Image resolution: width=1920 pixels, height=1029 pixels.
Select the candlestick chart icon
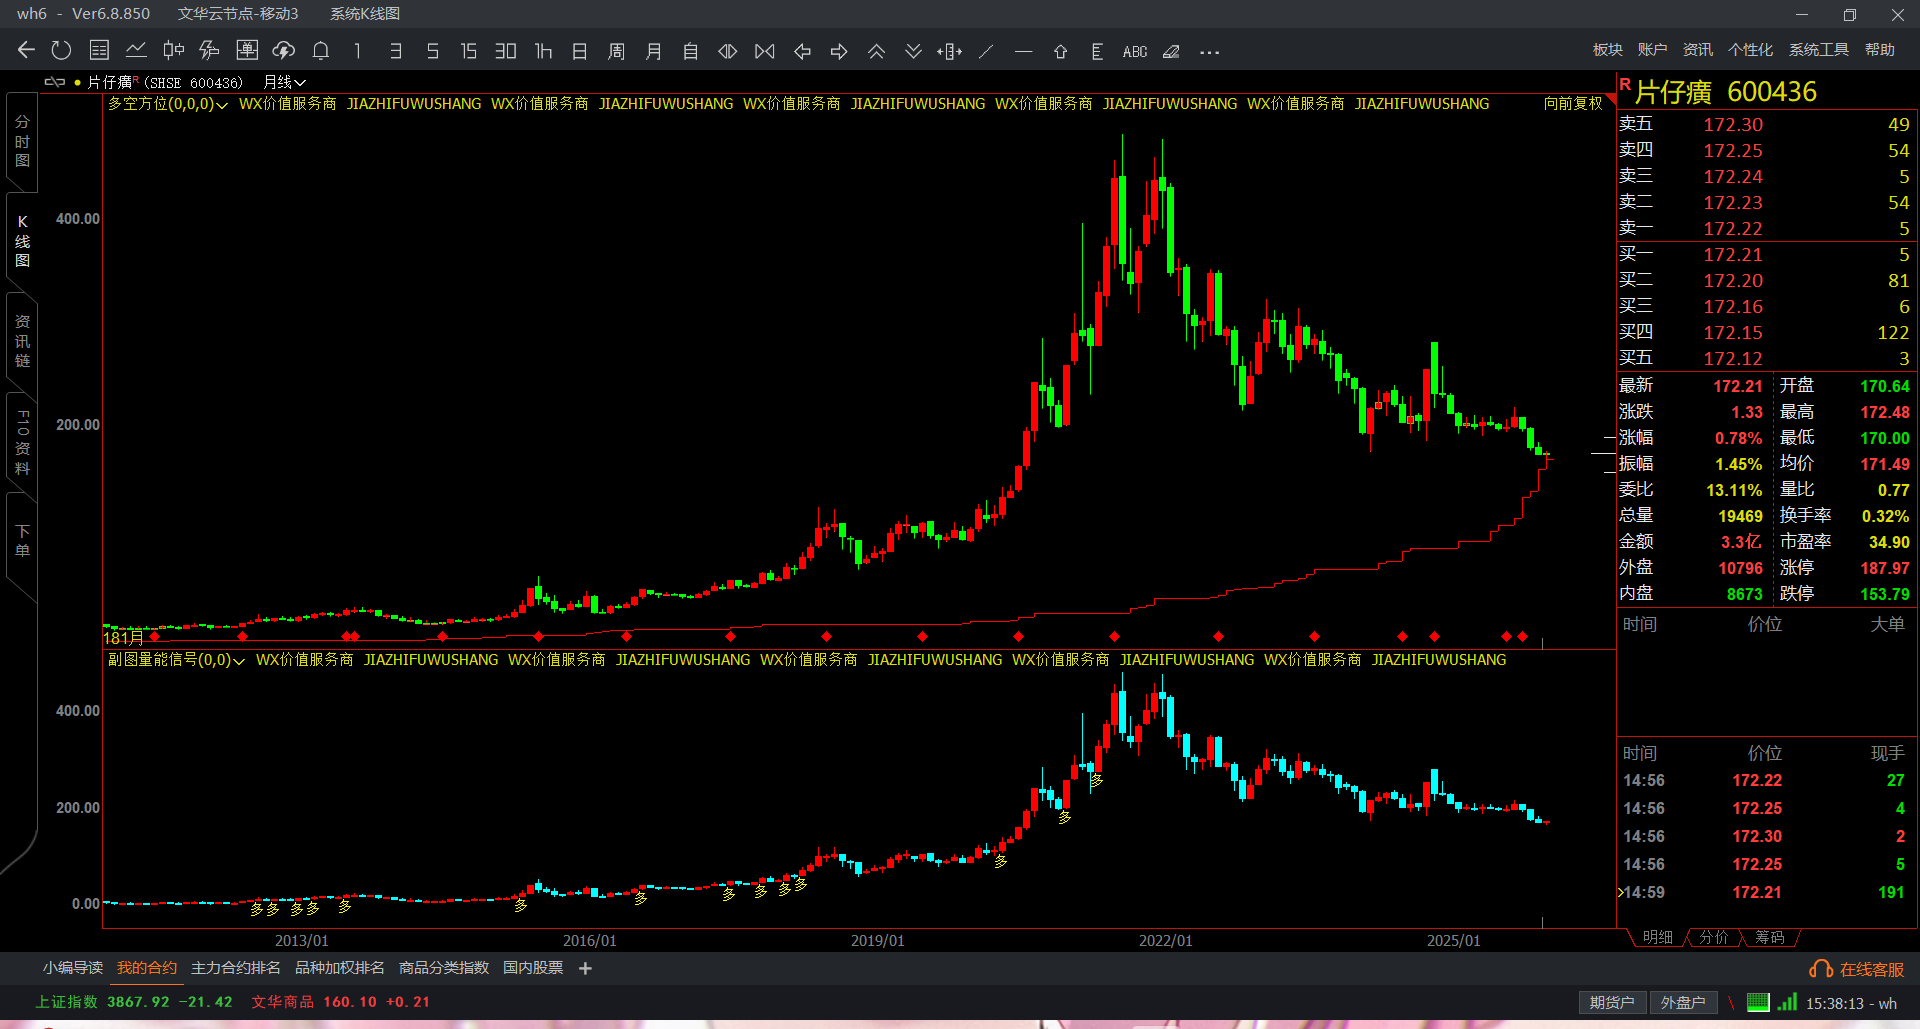(173, 51)
